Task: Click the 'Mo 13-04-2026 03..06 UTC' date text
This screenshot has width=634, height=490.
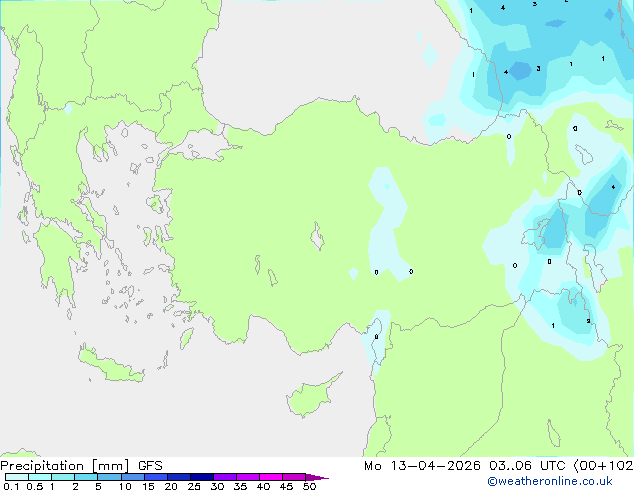Action: click(466, 466)
